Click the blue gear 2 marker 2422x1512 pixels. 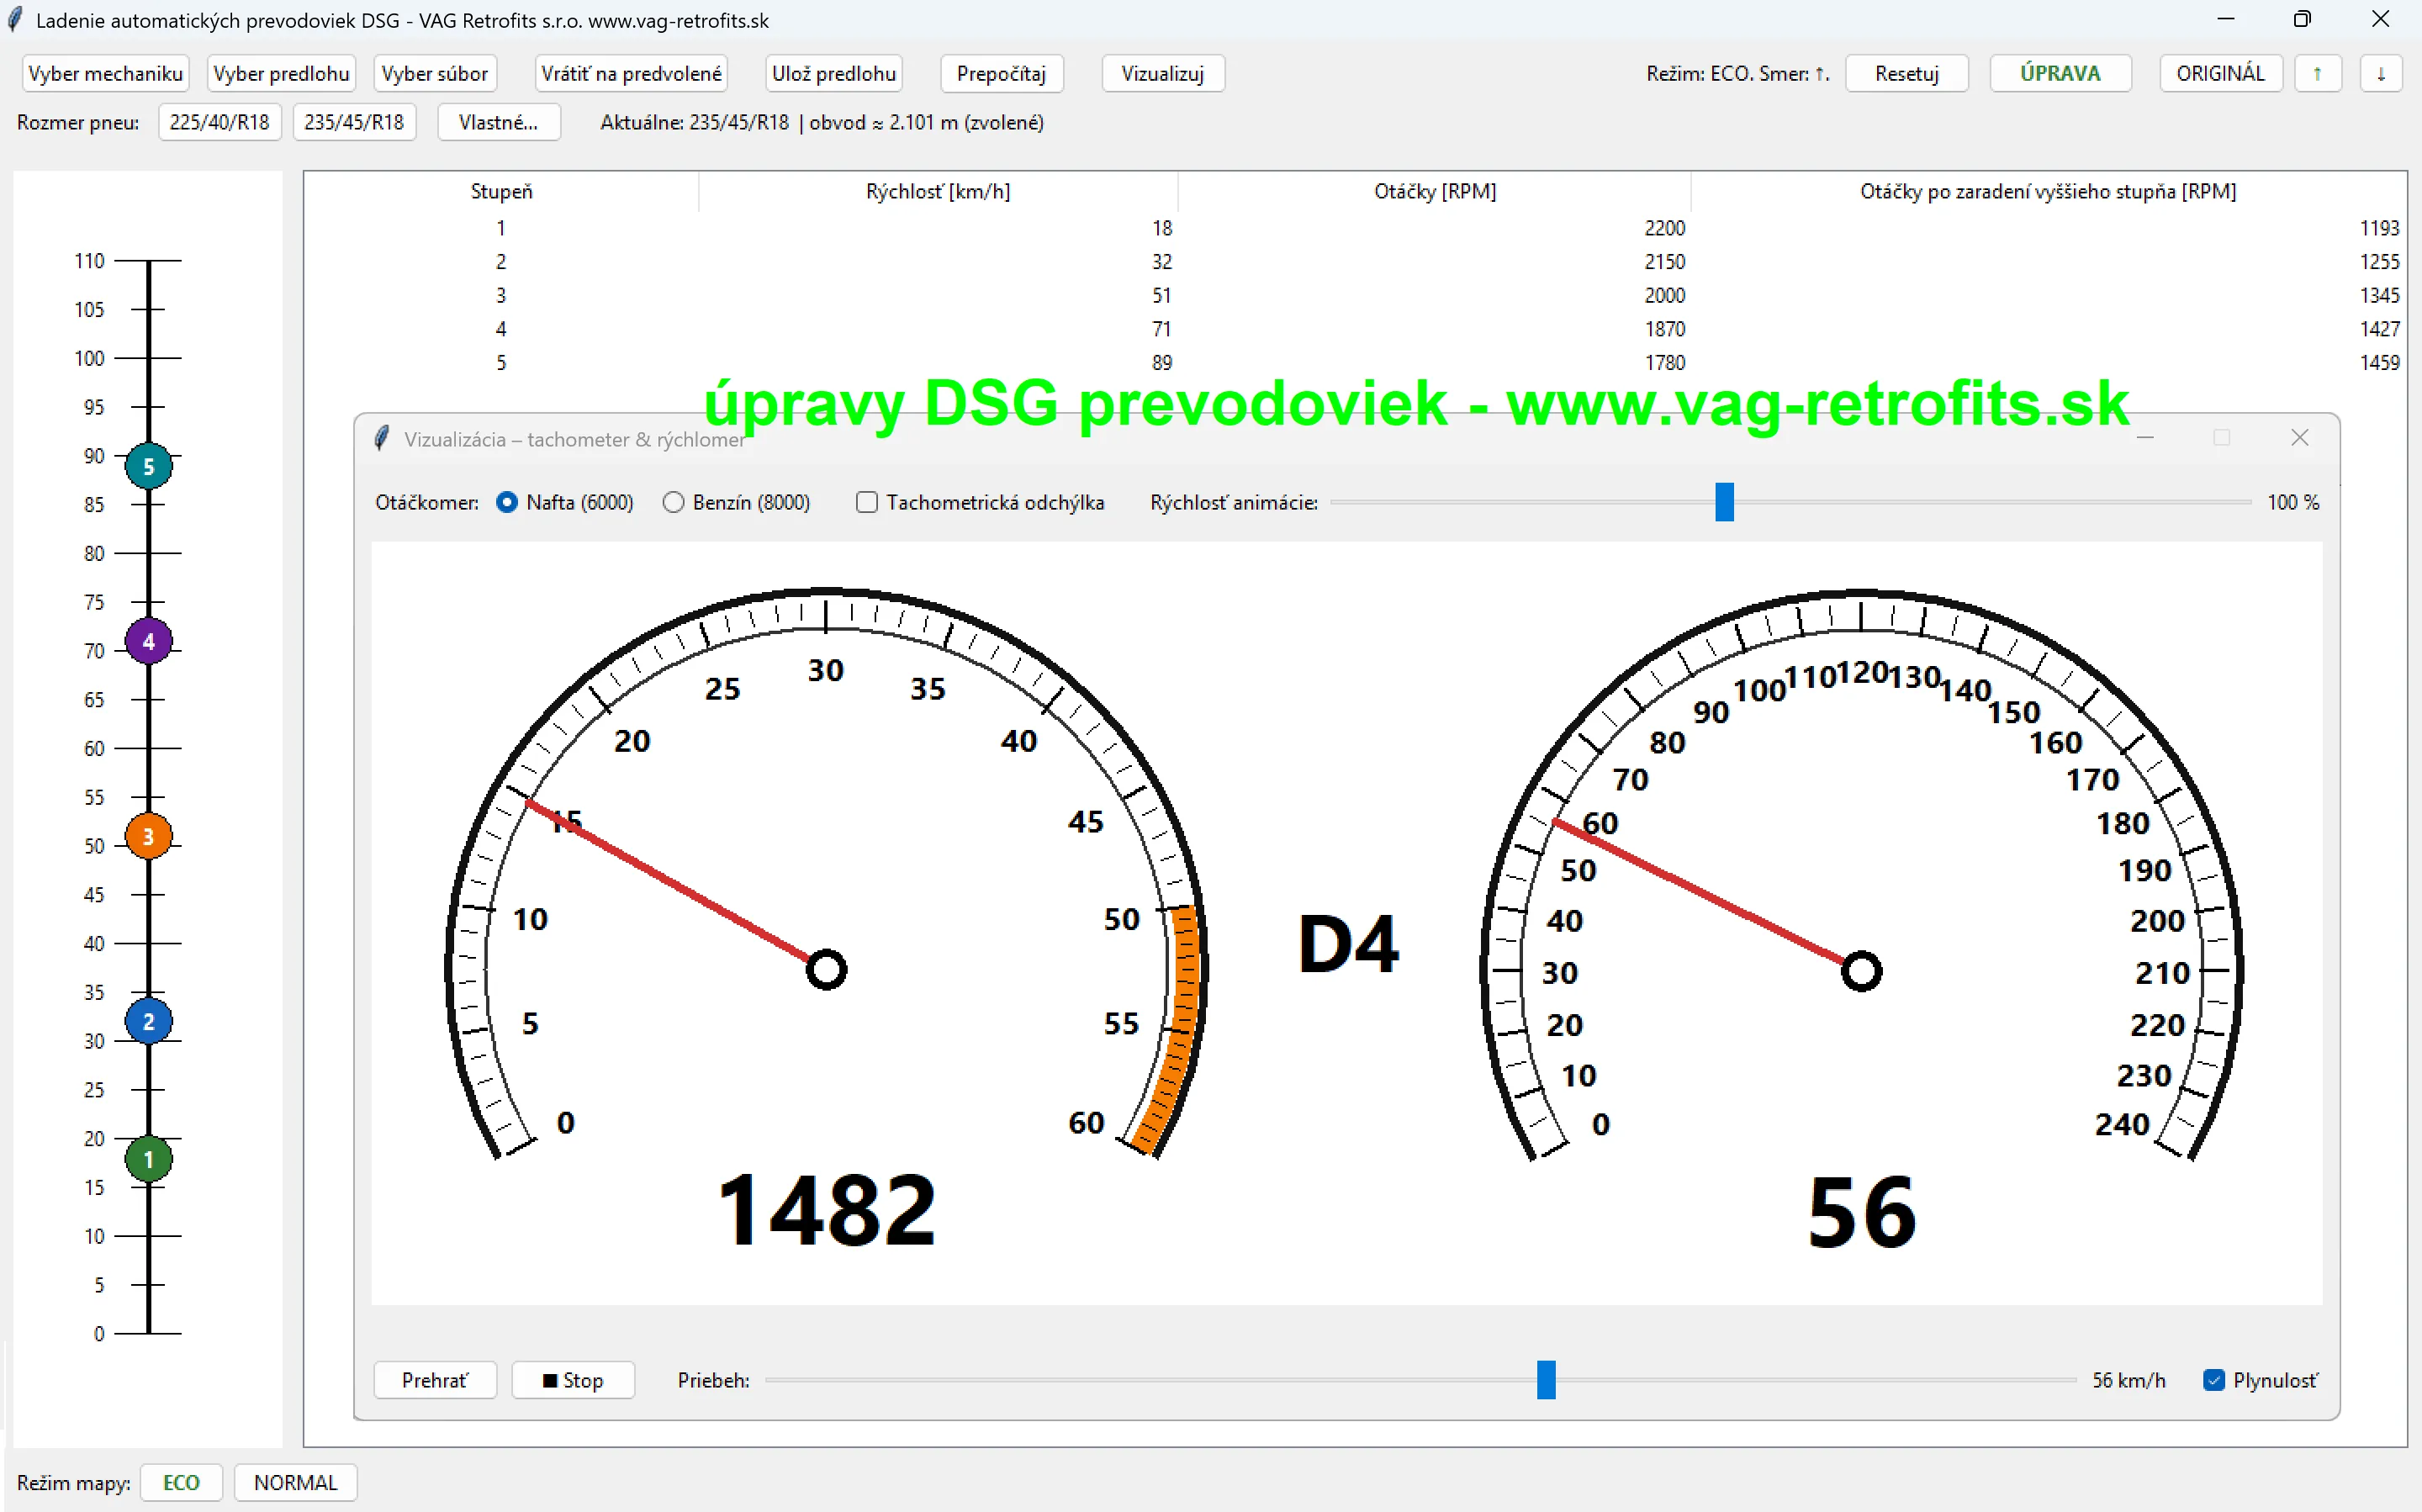point(148,1022)
